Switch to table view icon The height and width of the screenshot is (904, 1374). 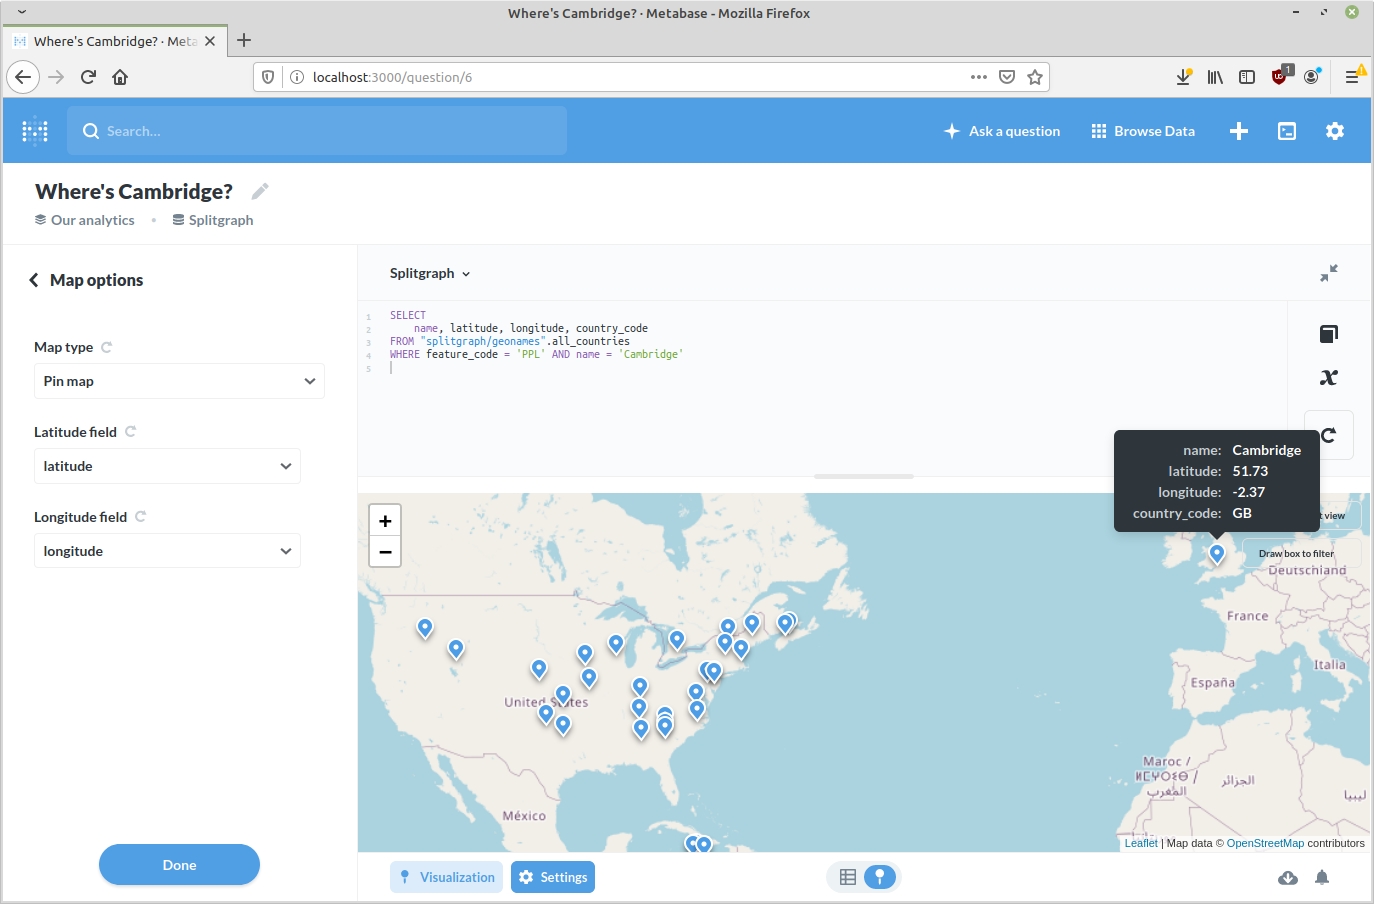click(x=848, y=877)
